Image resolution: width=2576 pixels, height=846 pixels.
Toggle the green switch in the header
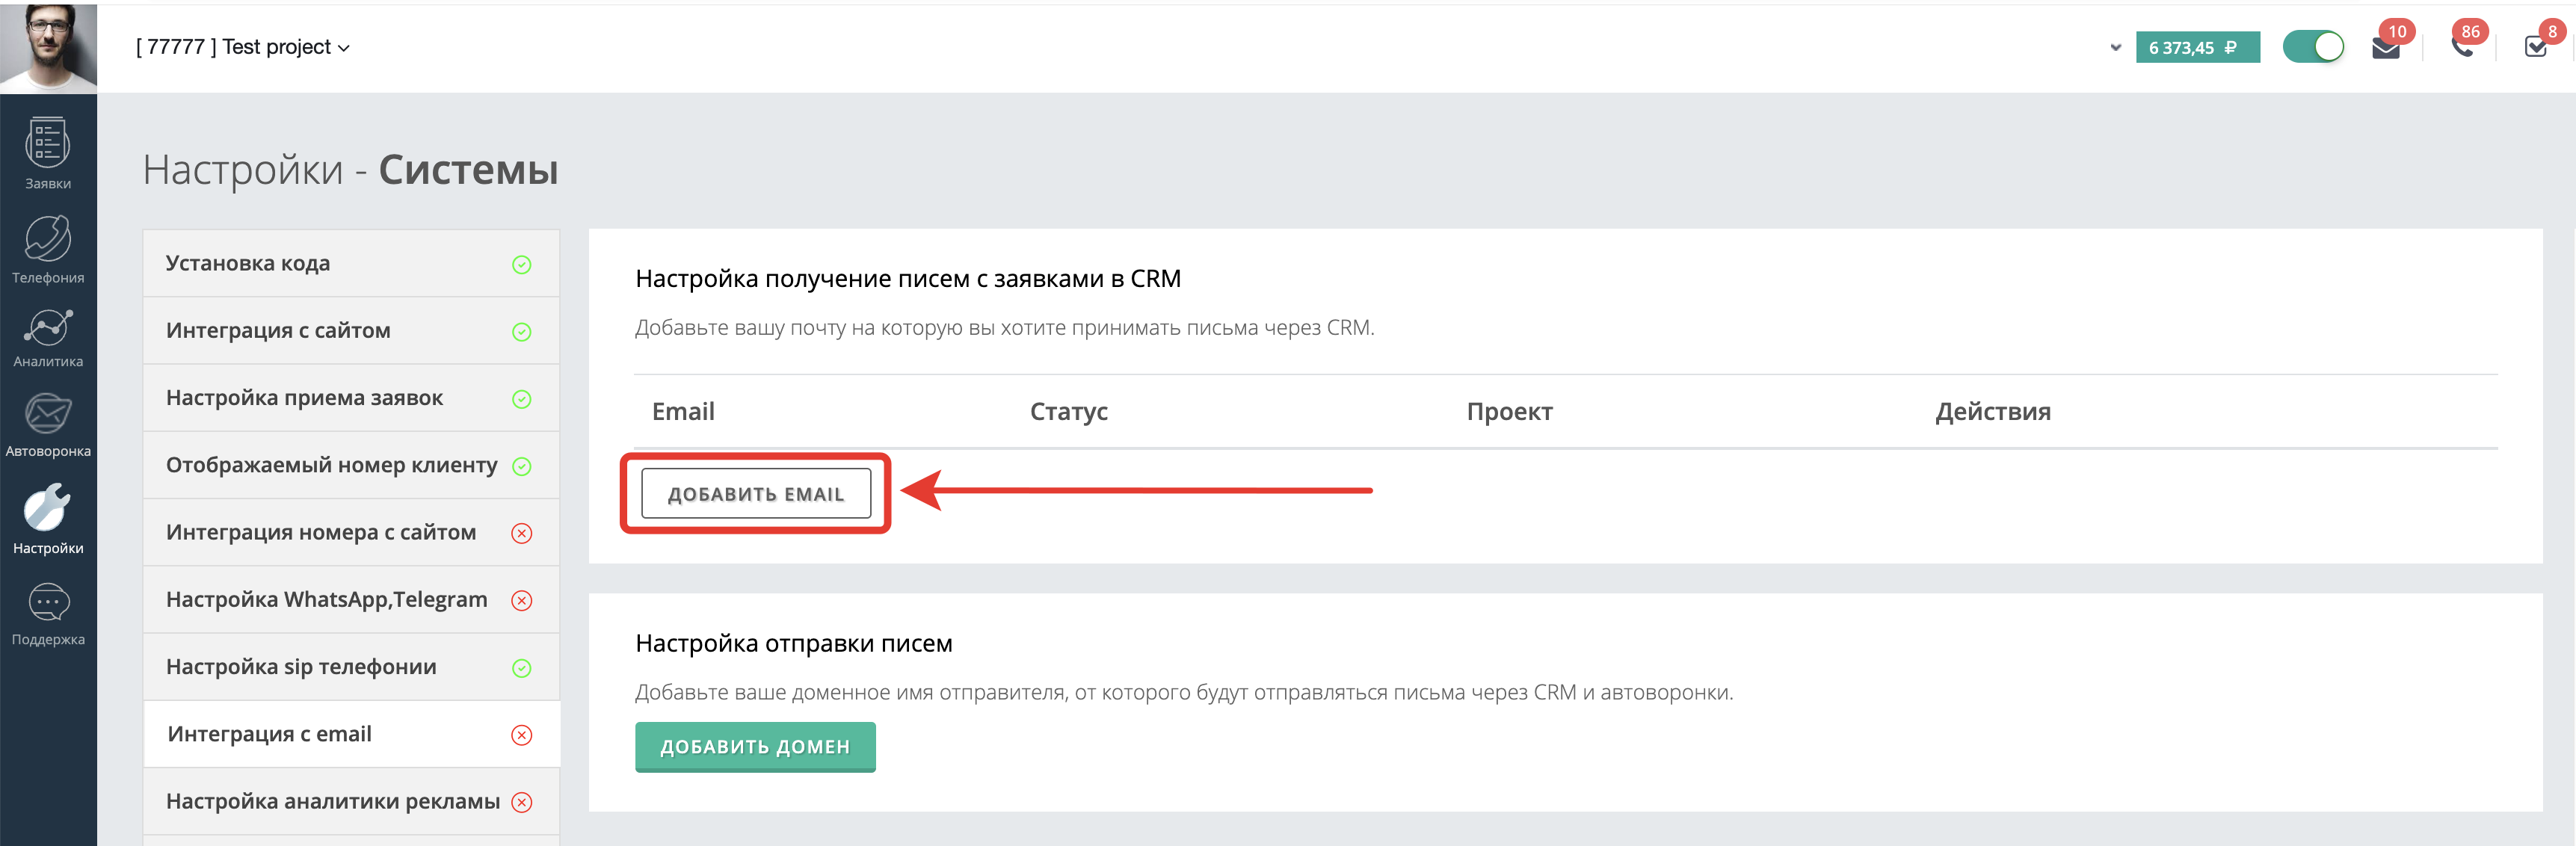(x=2313, y=47)
